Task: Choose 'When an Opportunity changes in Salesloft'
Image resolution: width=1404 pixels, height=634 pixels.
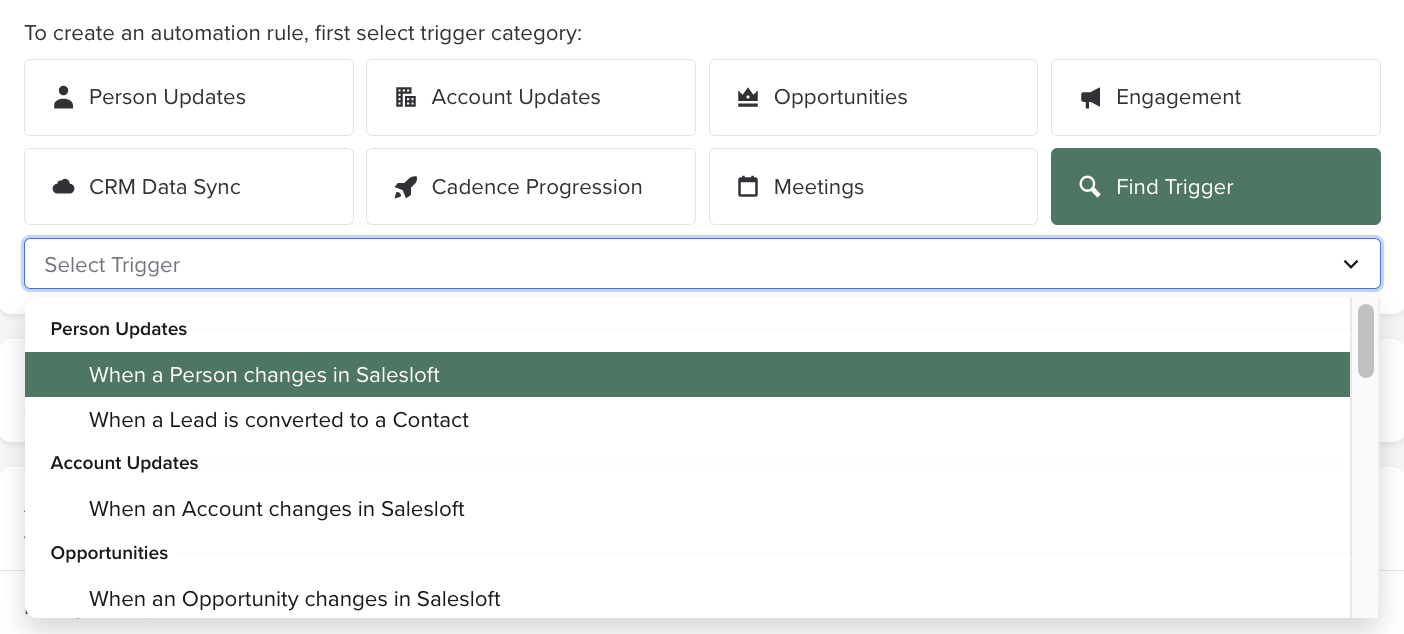Action: pyautogui.click(x=295, y=599)
